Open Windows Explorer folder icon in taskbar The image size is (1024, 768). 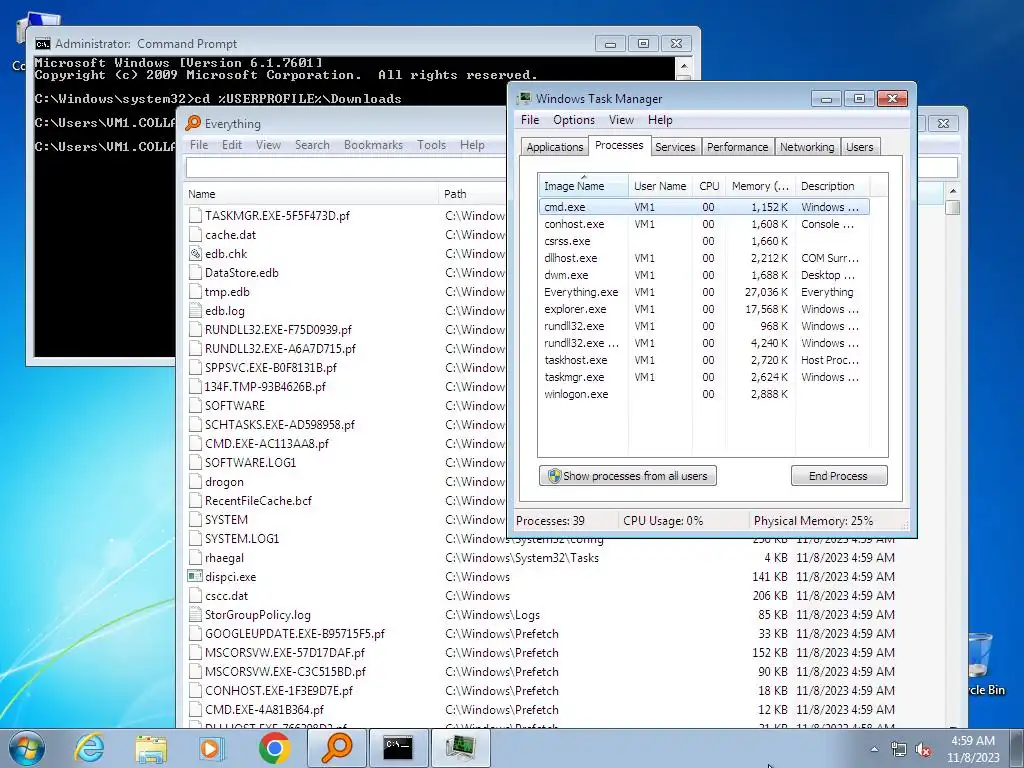151,748
